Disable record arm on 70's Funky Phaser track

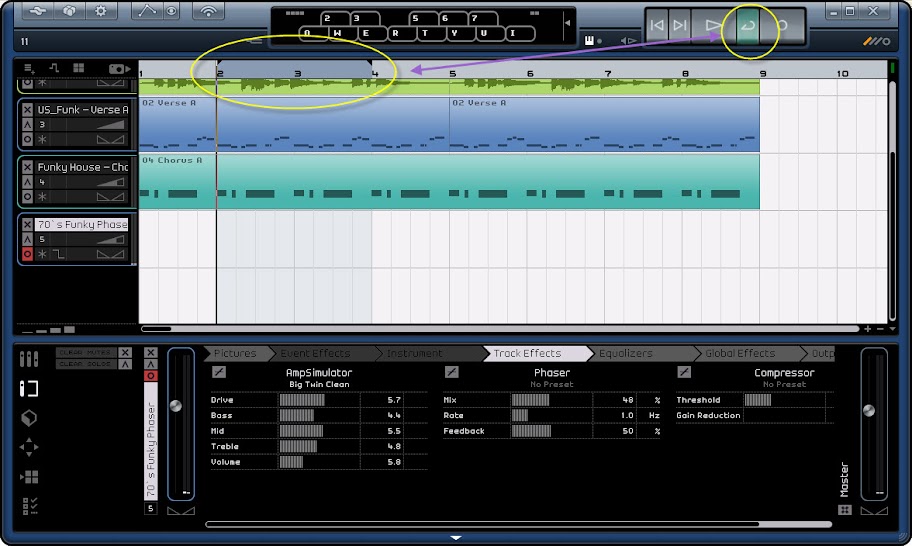point(28,254)
